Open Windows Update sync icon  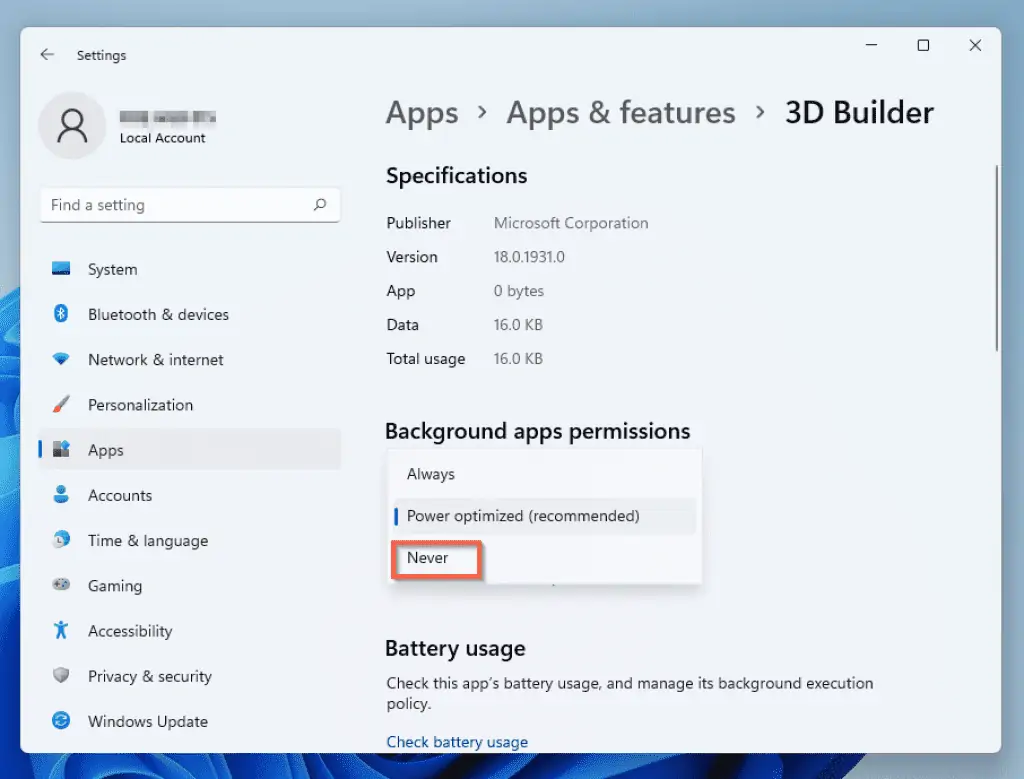point(61,721)
